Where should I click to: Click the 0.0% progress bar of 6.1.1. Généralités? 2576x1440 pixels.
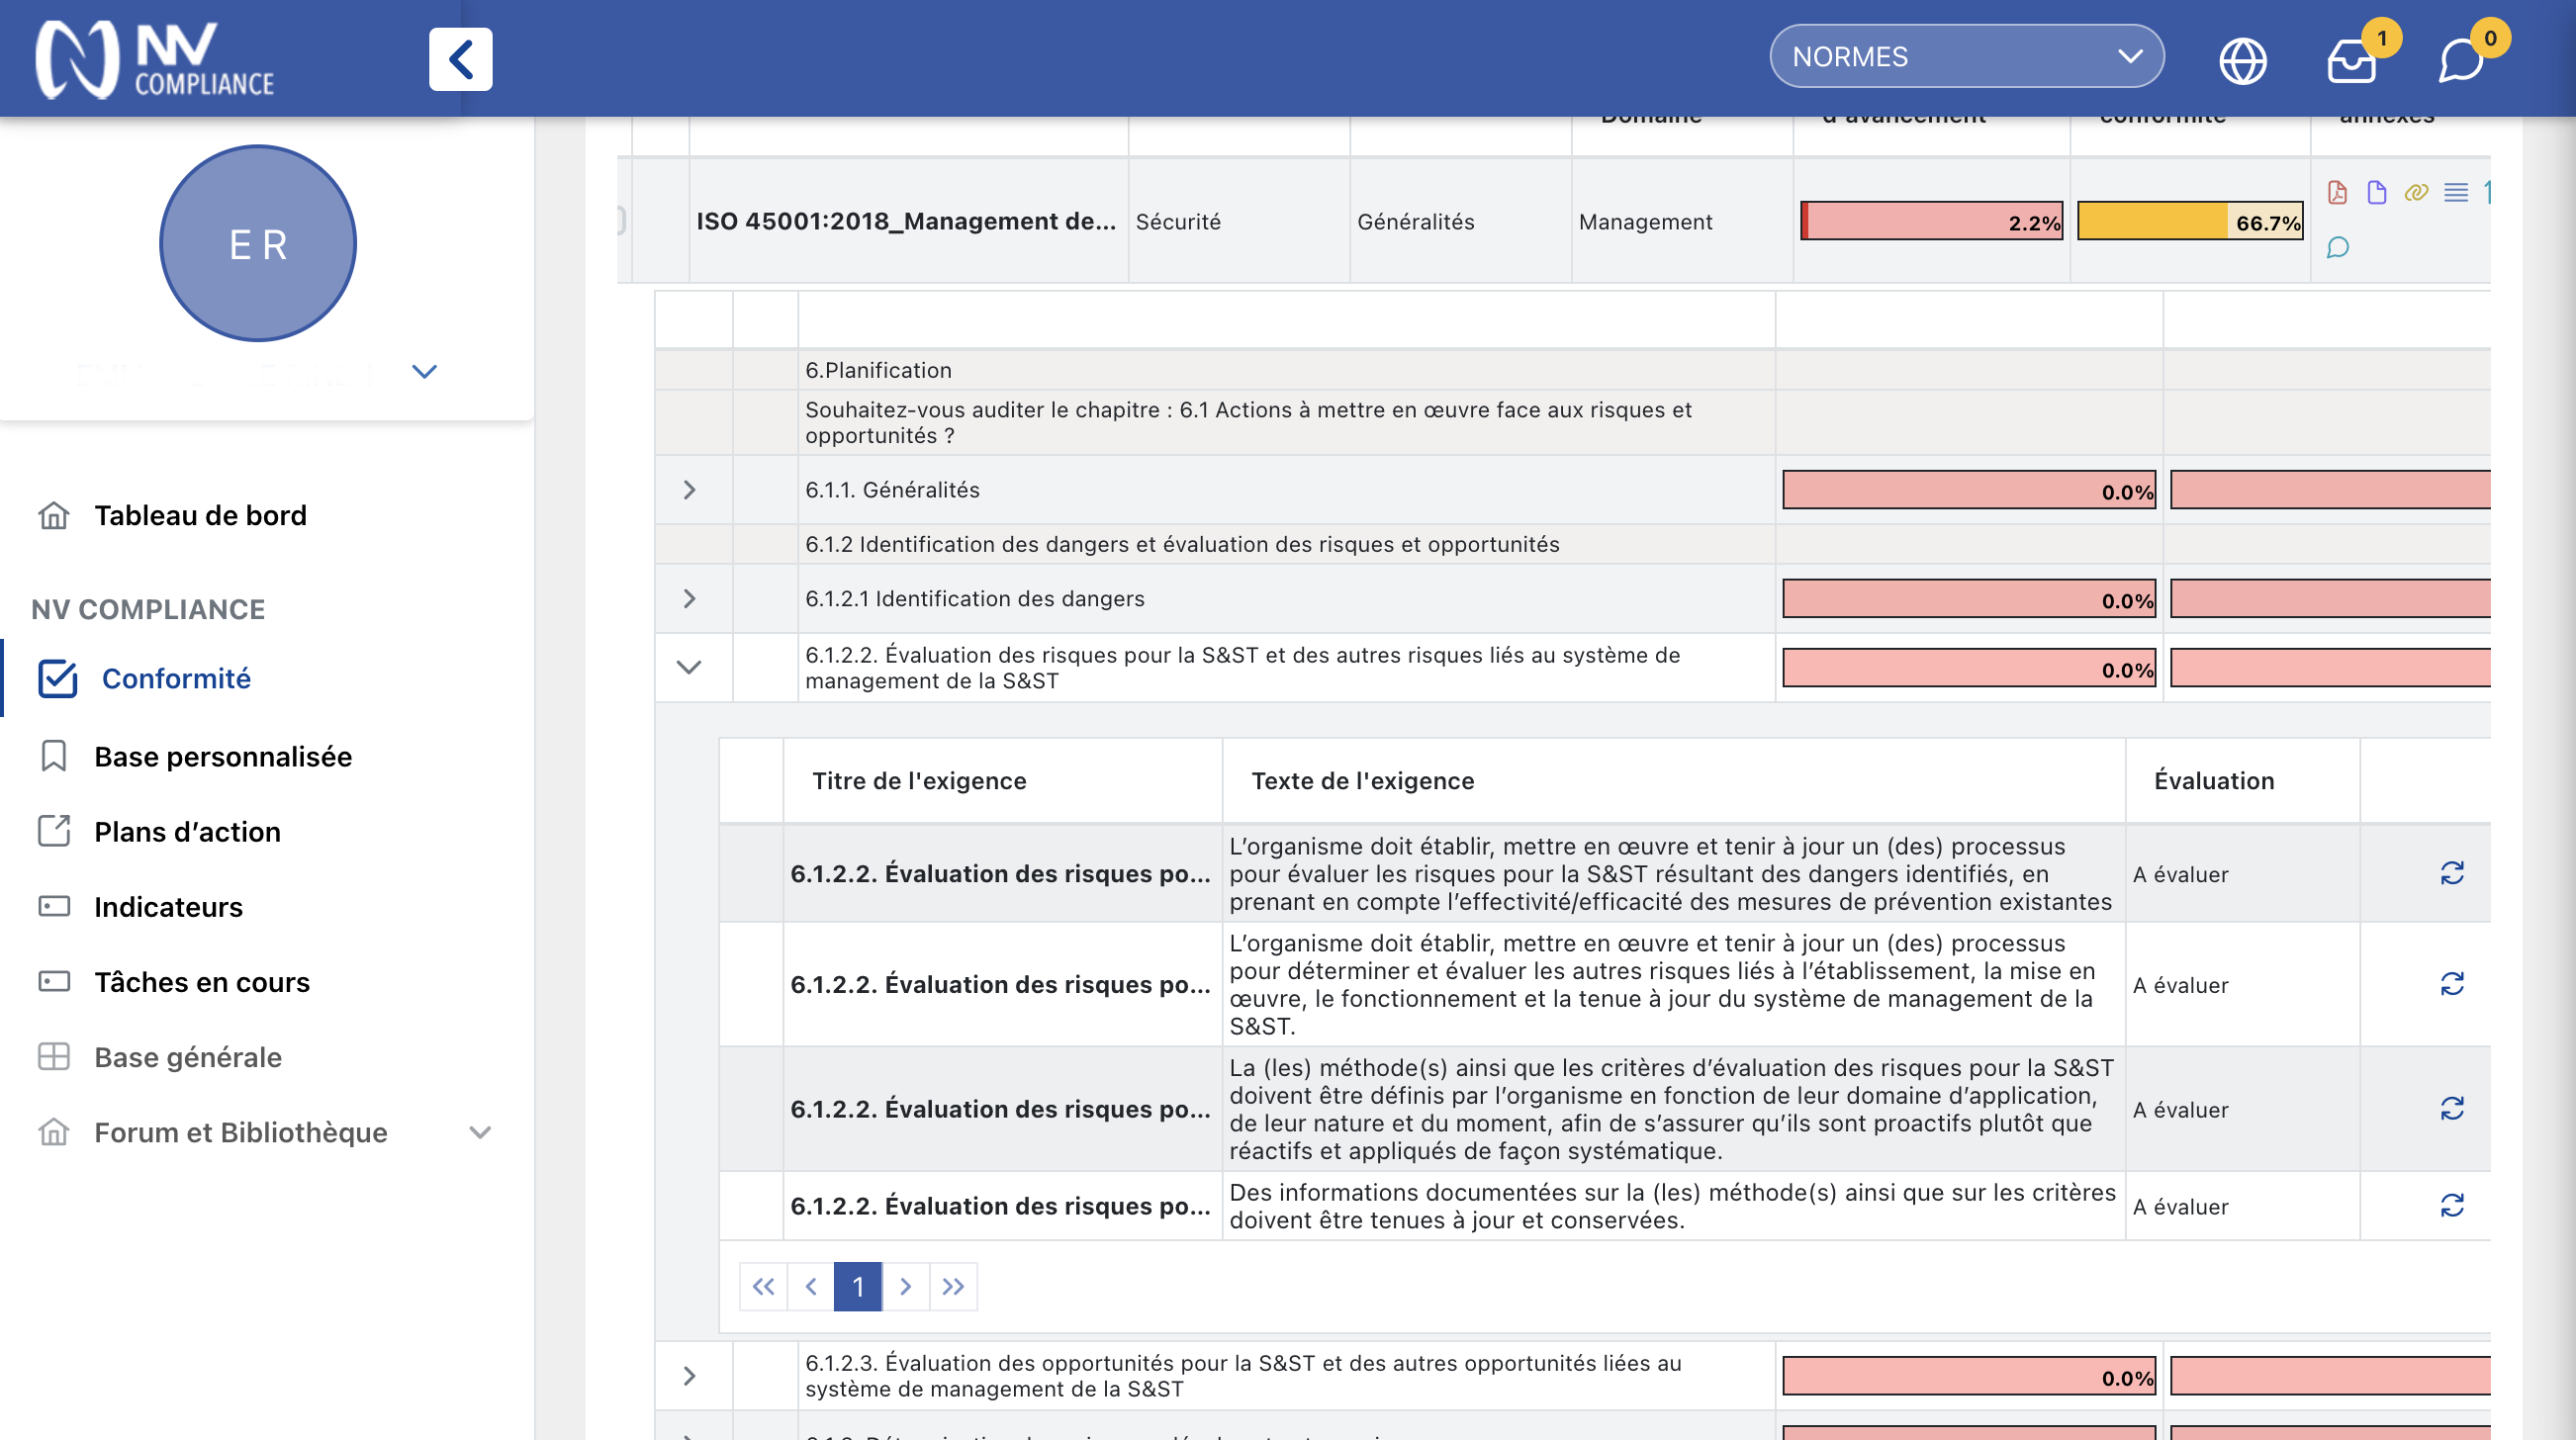coord(1969,490)
